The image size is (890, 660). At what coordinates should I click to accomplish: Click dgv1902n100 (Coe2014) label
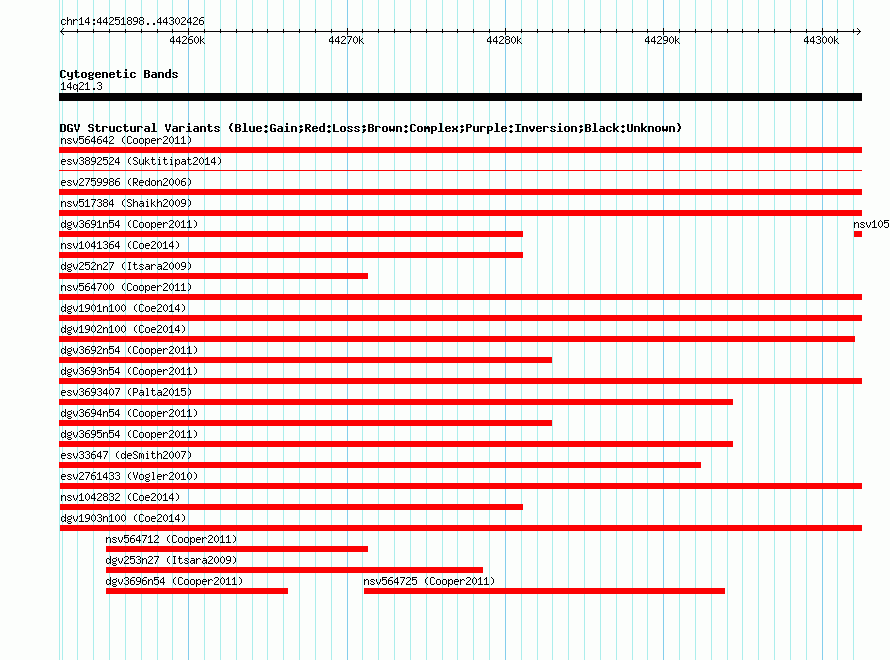[123, 329]
